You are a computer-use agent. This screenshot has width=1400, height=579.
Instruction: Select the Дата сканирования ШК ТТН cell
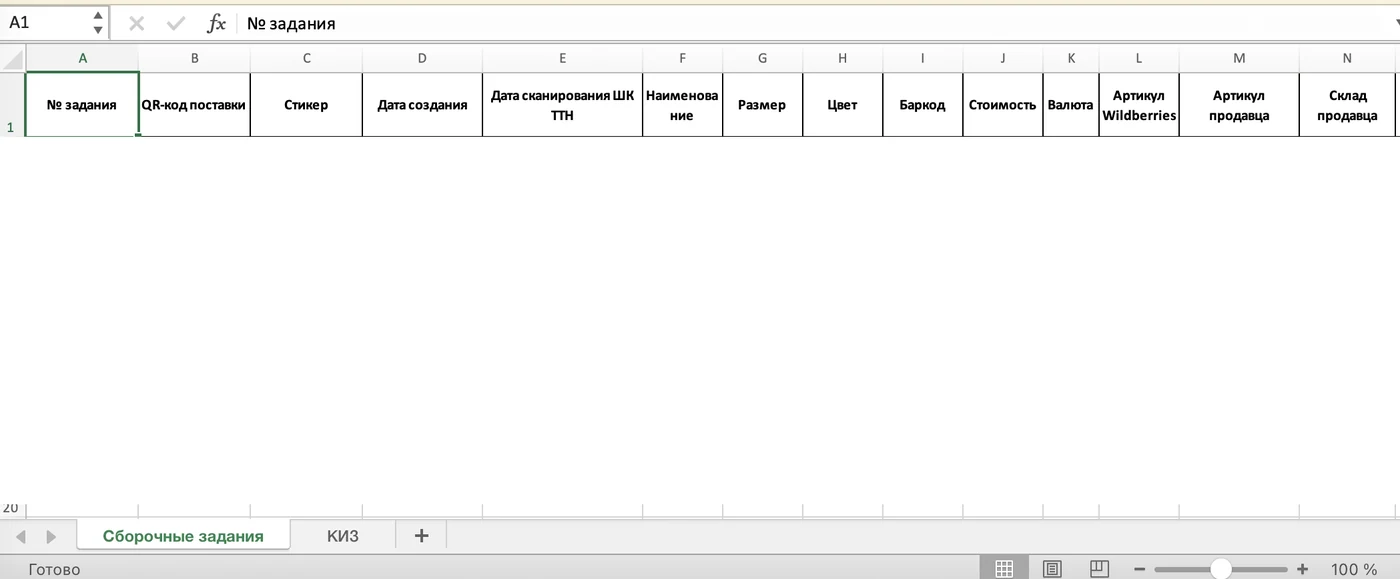click(x=562, y=104)
